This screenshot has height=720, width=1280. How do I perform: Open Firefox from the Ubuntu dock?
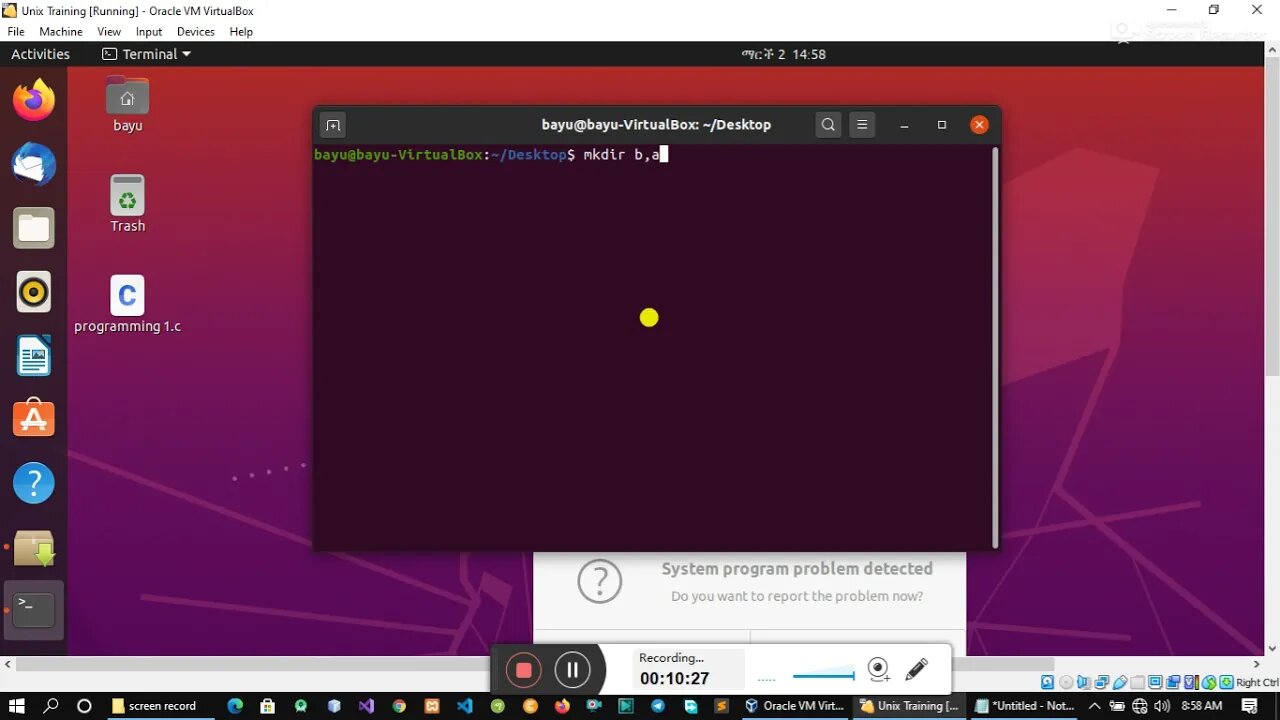[x=34, y=100]
